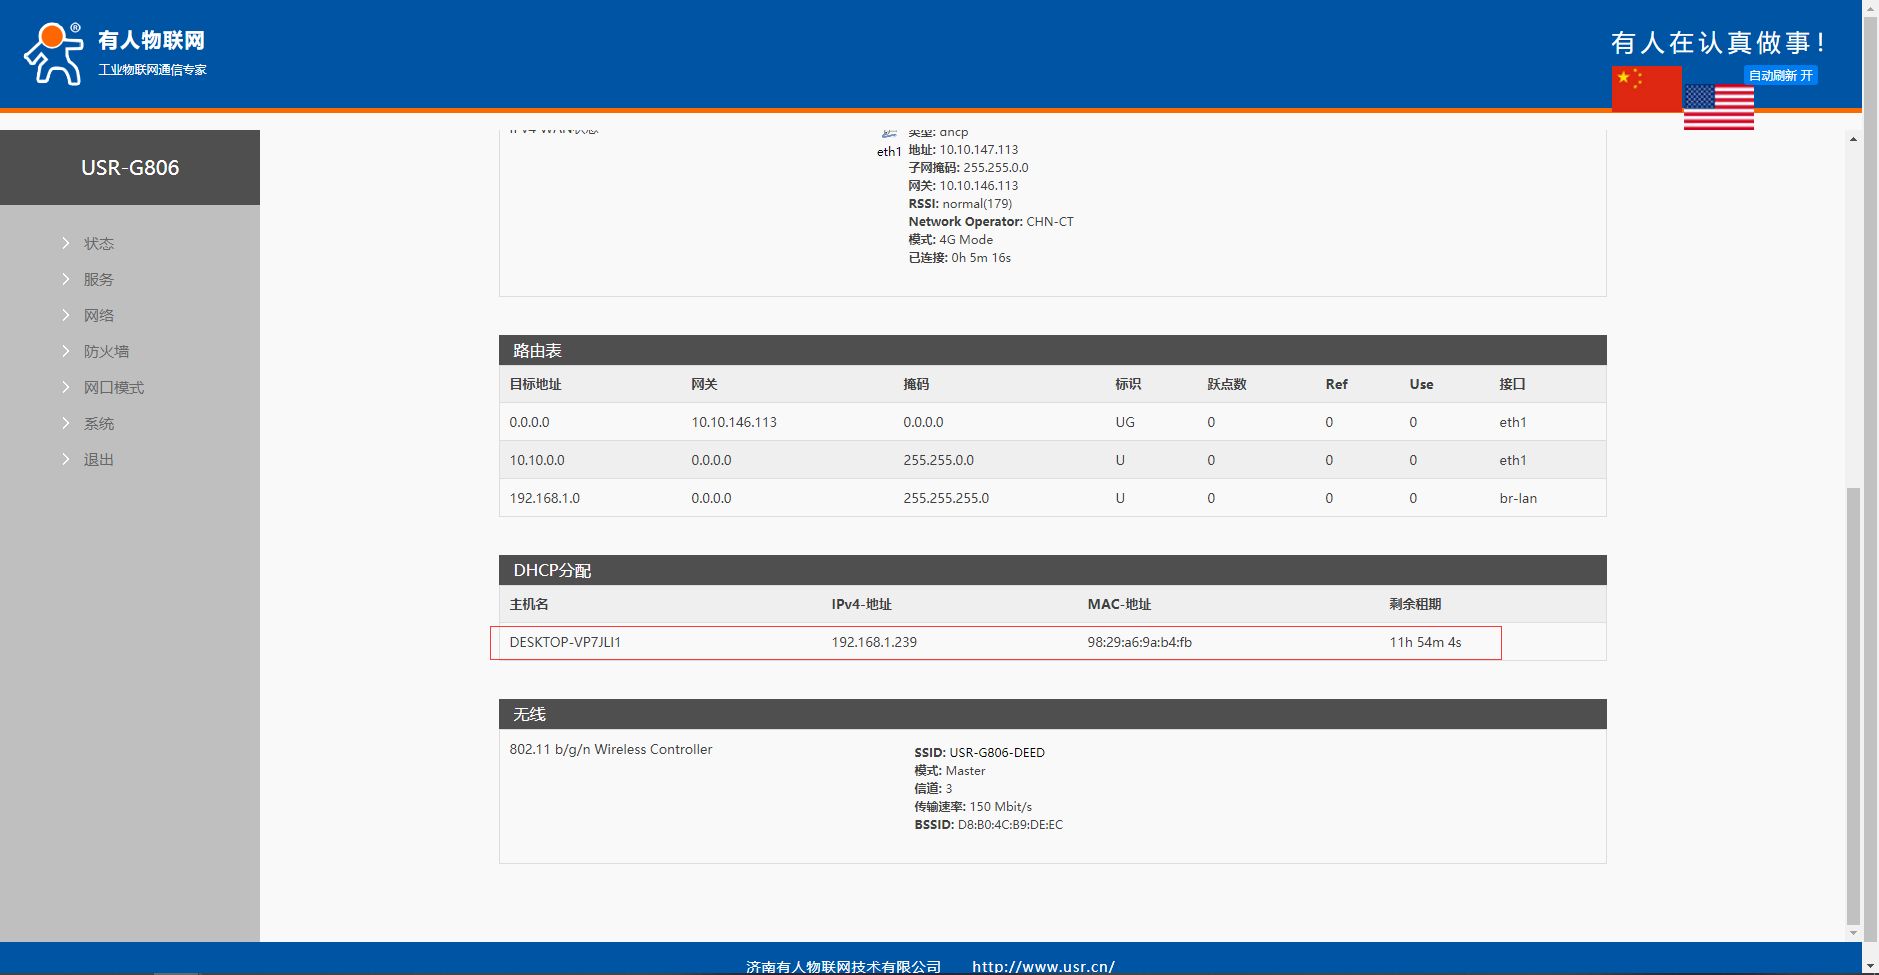
Task: Select the 系统 sidebar menu
Action: click(x=98, y=423)
